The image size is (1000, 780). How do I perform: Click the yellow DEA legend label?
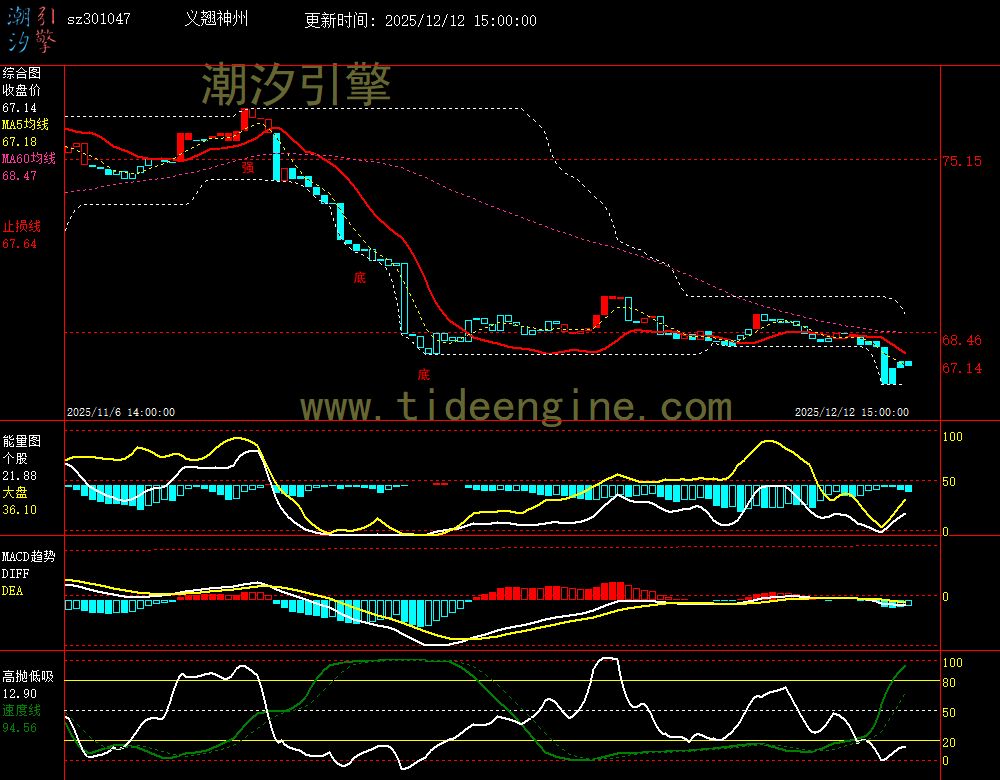[x=12, y=591]
